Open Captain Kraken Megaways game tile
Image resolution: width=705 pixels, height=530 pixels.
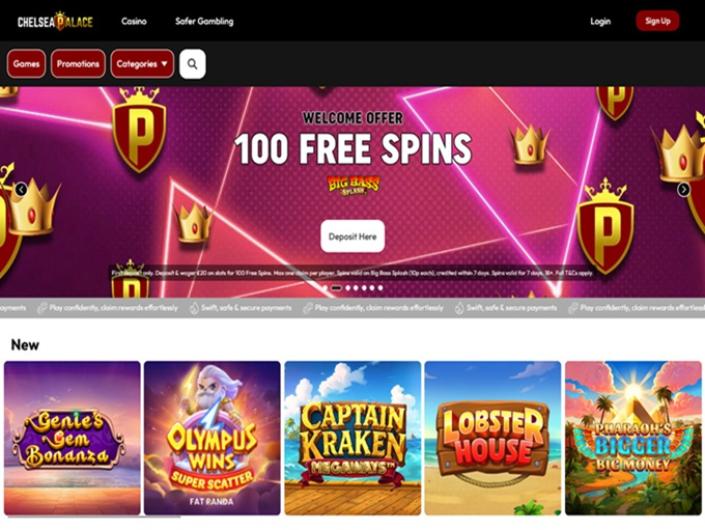(353, 438)
